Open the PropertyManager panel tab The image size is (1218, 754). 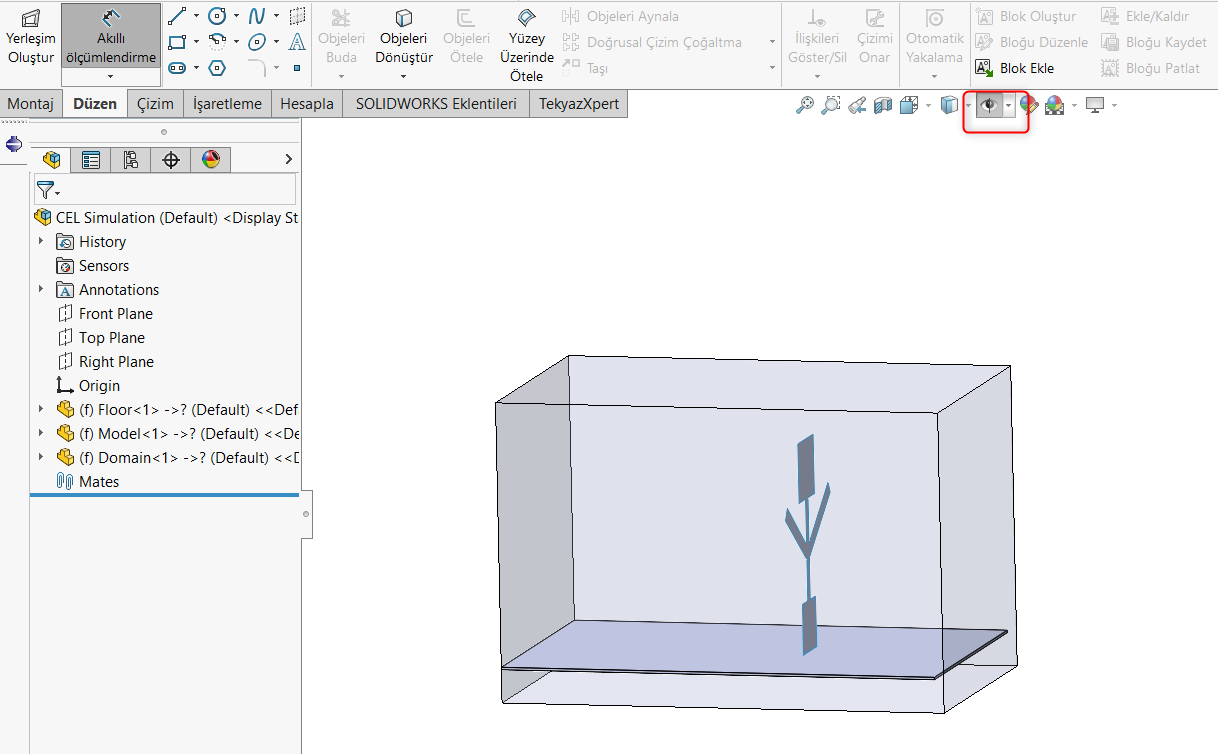91,159
